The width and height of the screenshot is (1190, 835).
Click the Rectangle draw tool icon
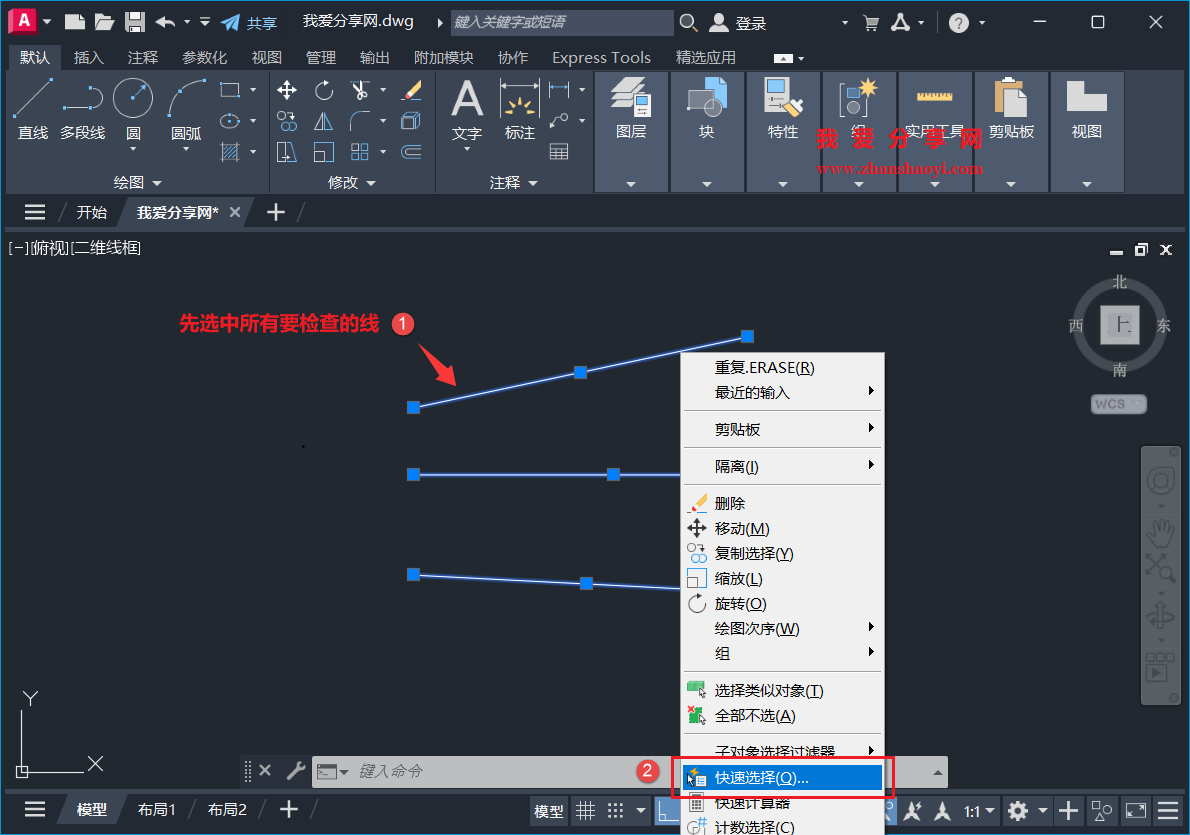tap(230, 90)
